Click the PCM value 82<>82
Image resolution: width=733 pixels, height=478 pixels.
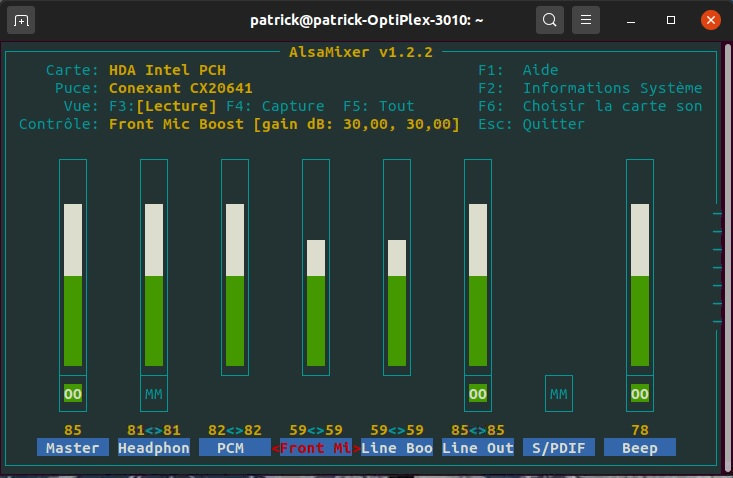[x=235, y=430]
